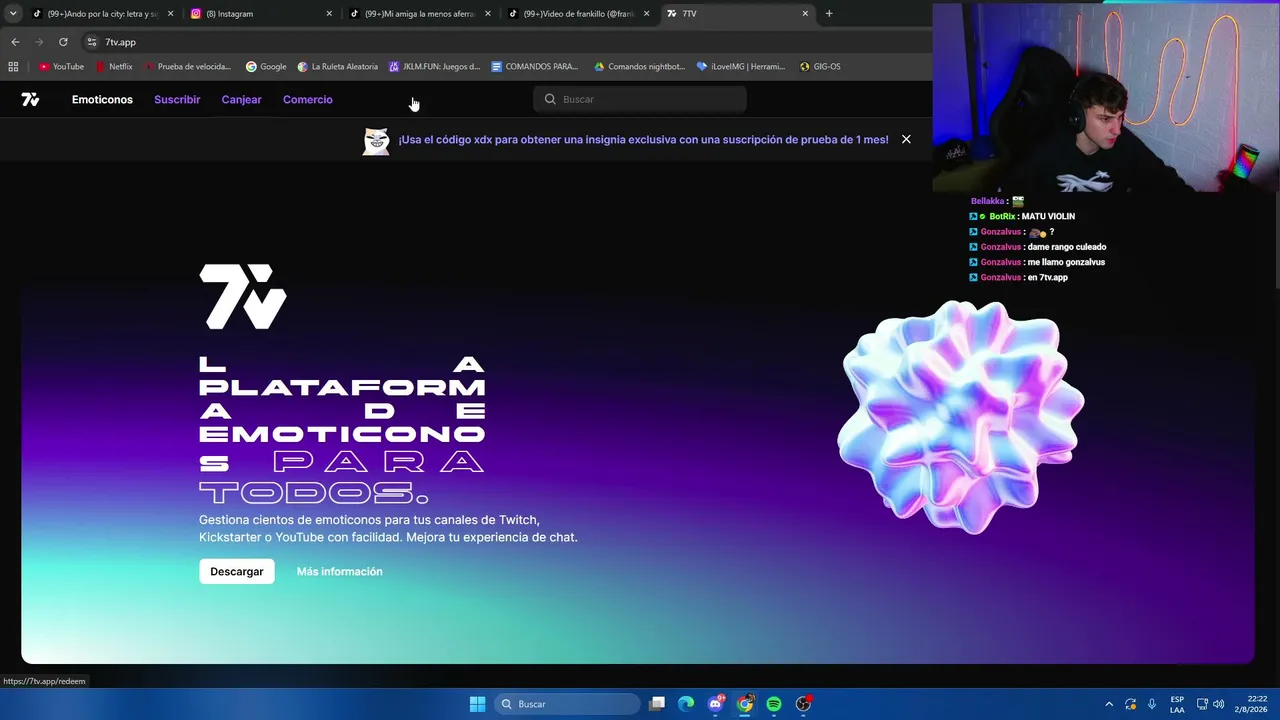Open the iLoveIMG bookmark

pyautogui.click(x=741, y=67)
